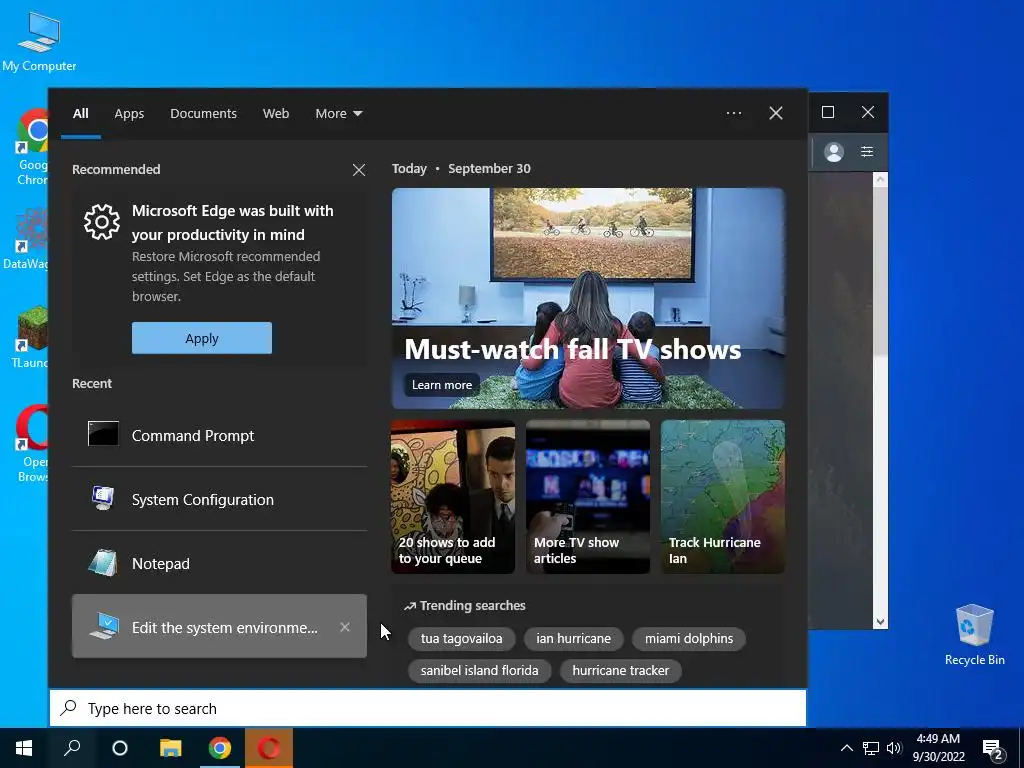Viewport: 1024px width, 768px height.
Task: Click Learn more on fall TV shows
Action: (x=442, y=385)
